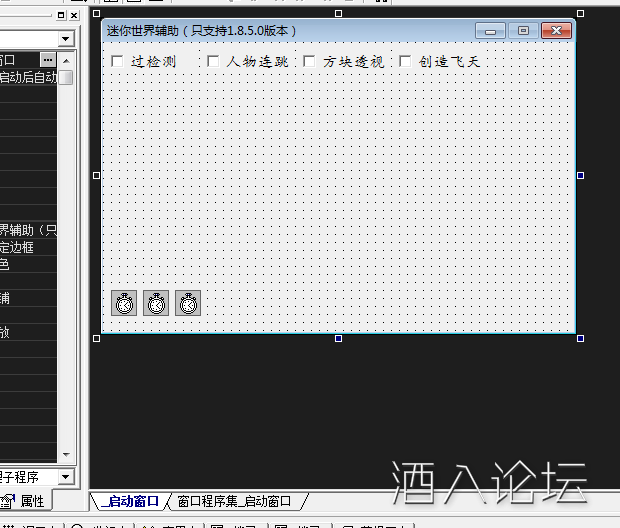Image resolution: width=620 pixels, height=528 pixels.
Task: Toggle the 过检测 checkbox
Action: pyautogui.click(x=118, y=62)
